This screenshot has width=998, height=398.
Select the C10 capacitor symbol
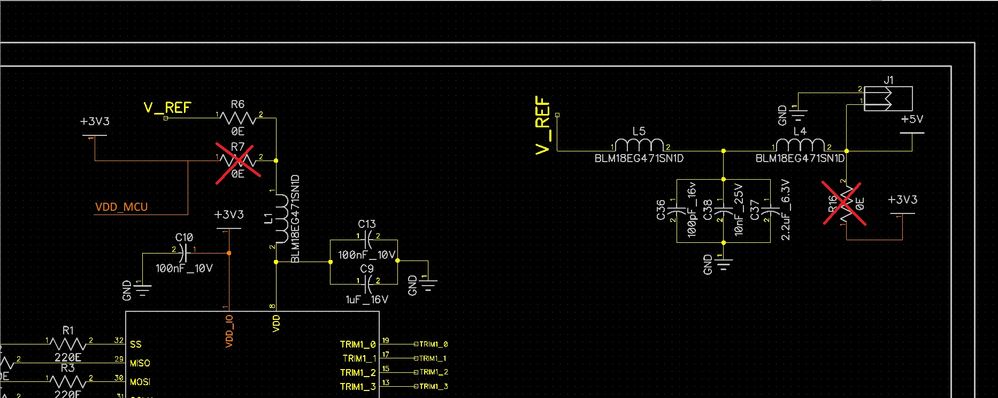coord(185,253)
